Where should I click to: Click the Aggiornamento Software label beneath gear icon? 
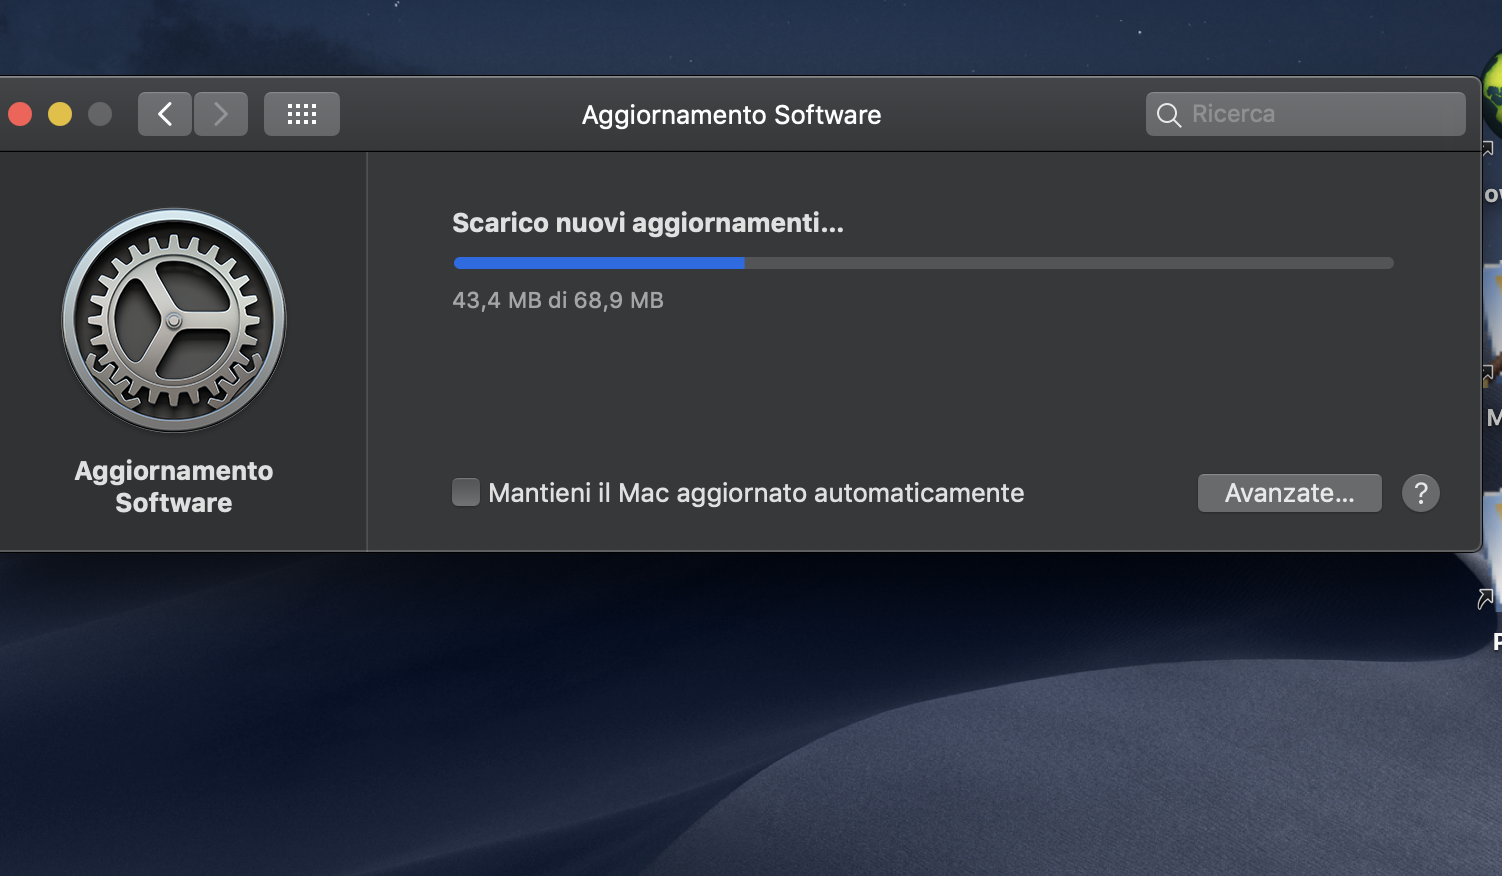coord(174,487)
